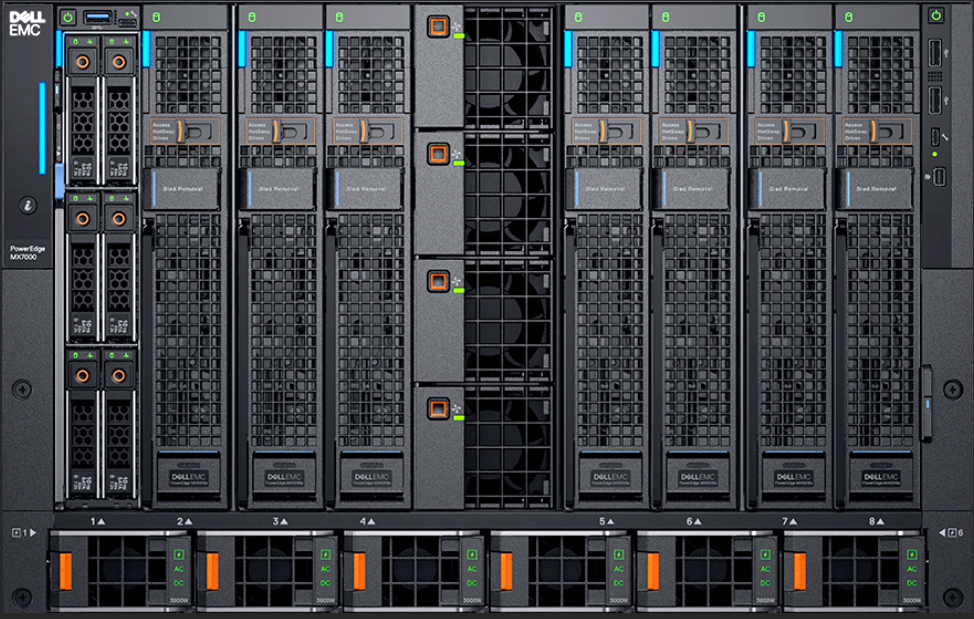974x619 pixels.
Task: Click the orange ring button on the bottom-right storage sled
Action: 119,375
